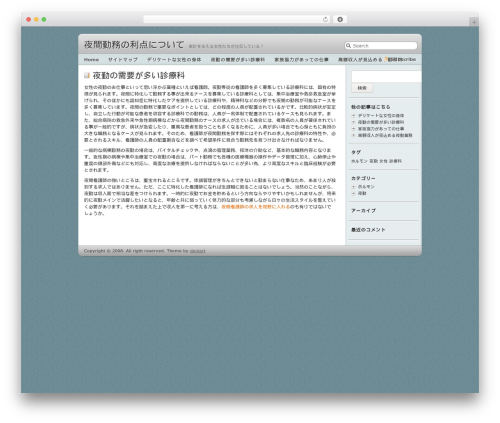Click the 他の記事はこちら heading
500x423 pixels.
click(x=370, y=107)
